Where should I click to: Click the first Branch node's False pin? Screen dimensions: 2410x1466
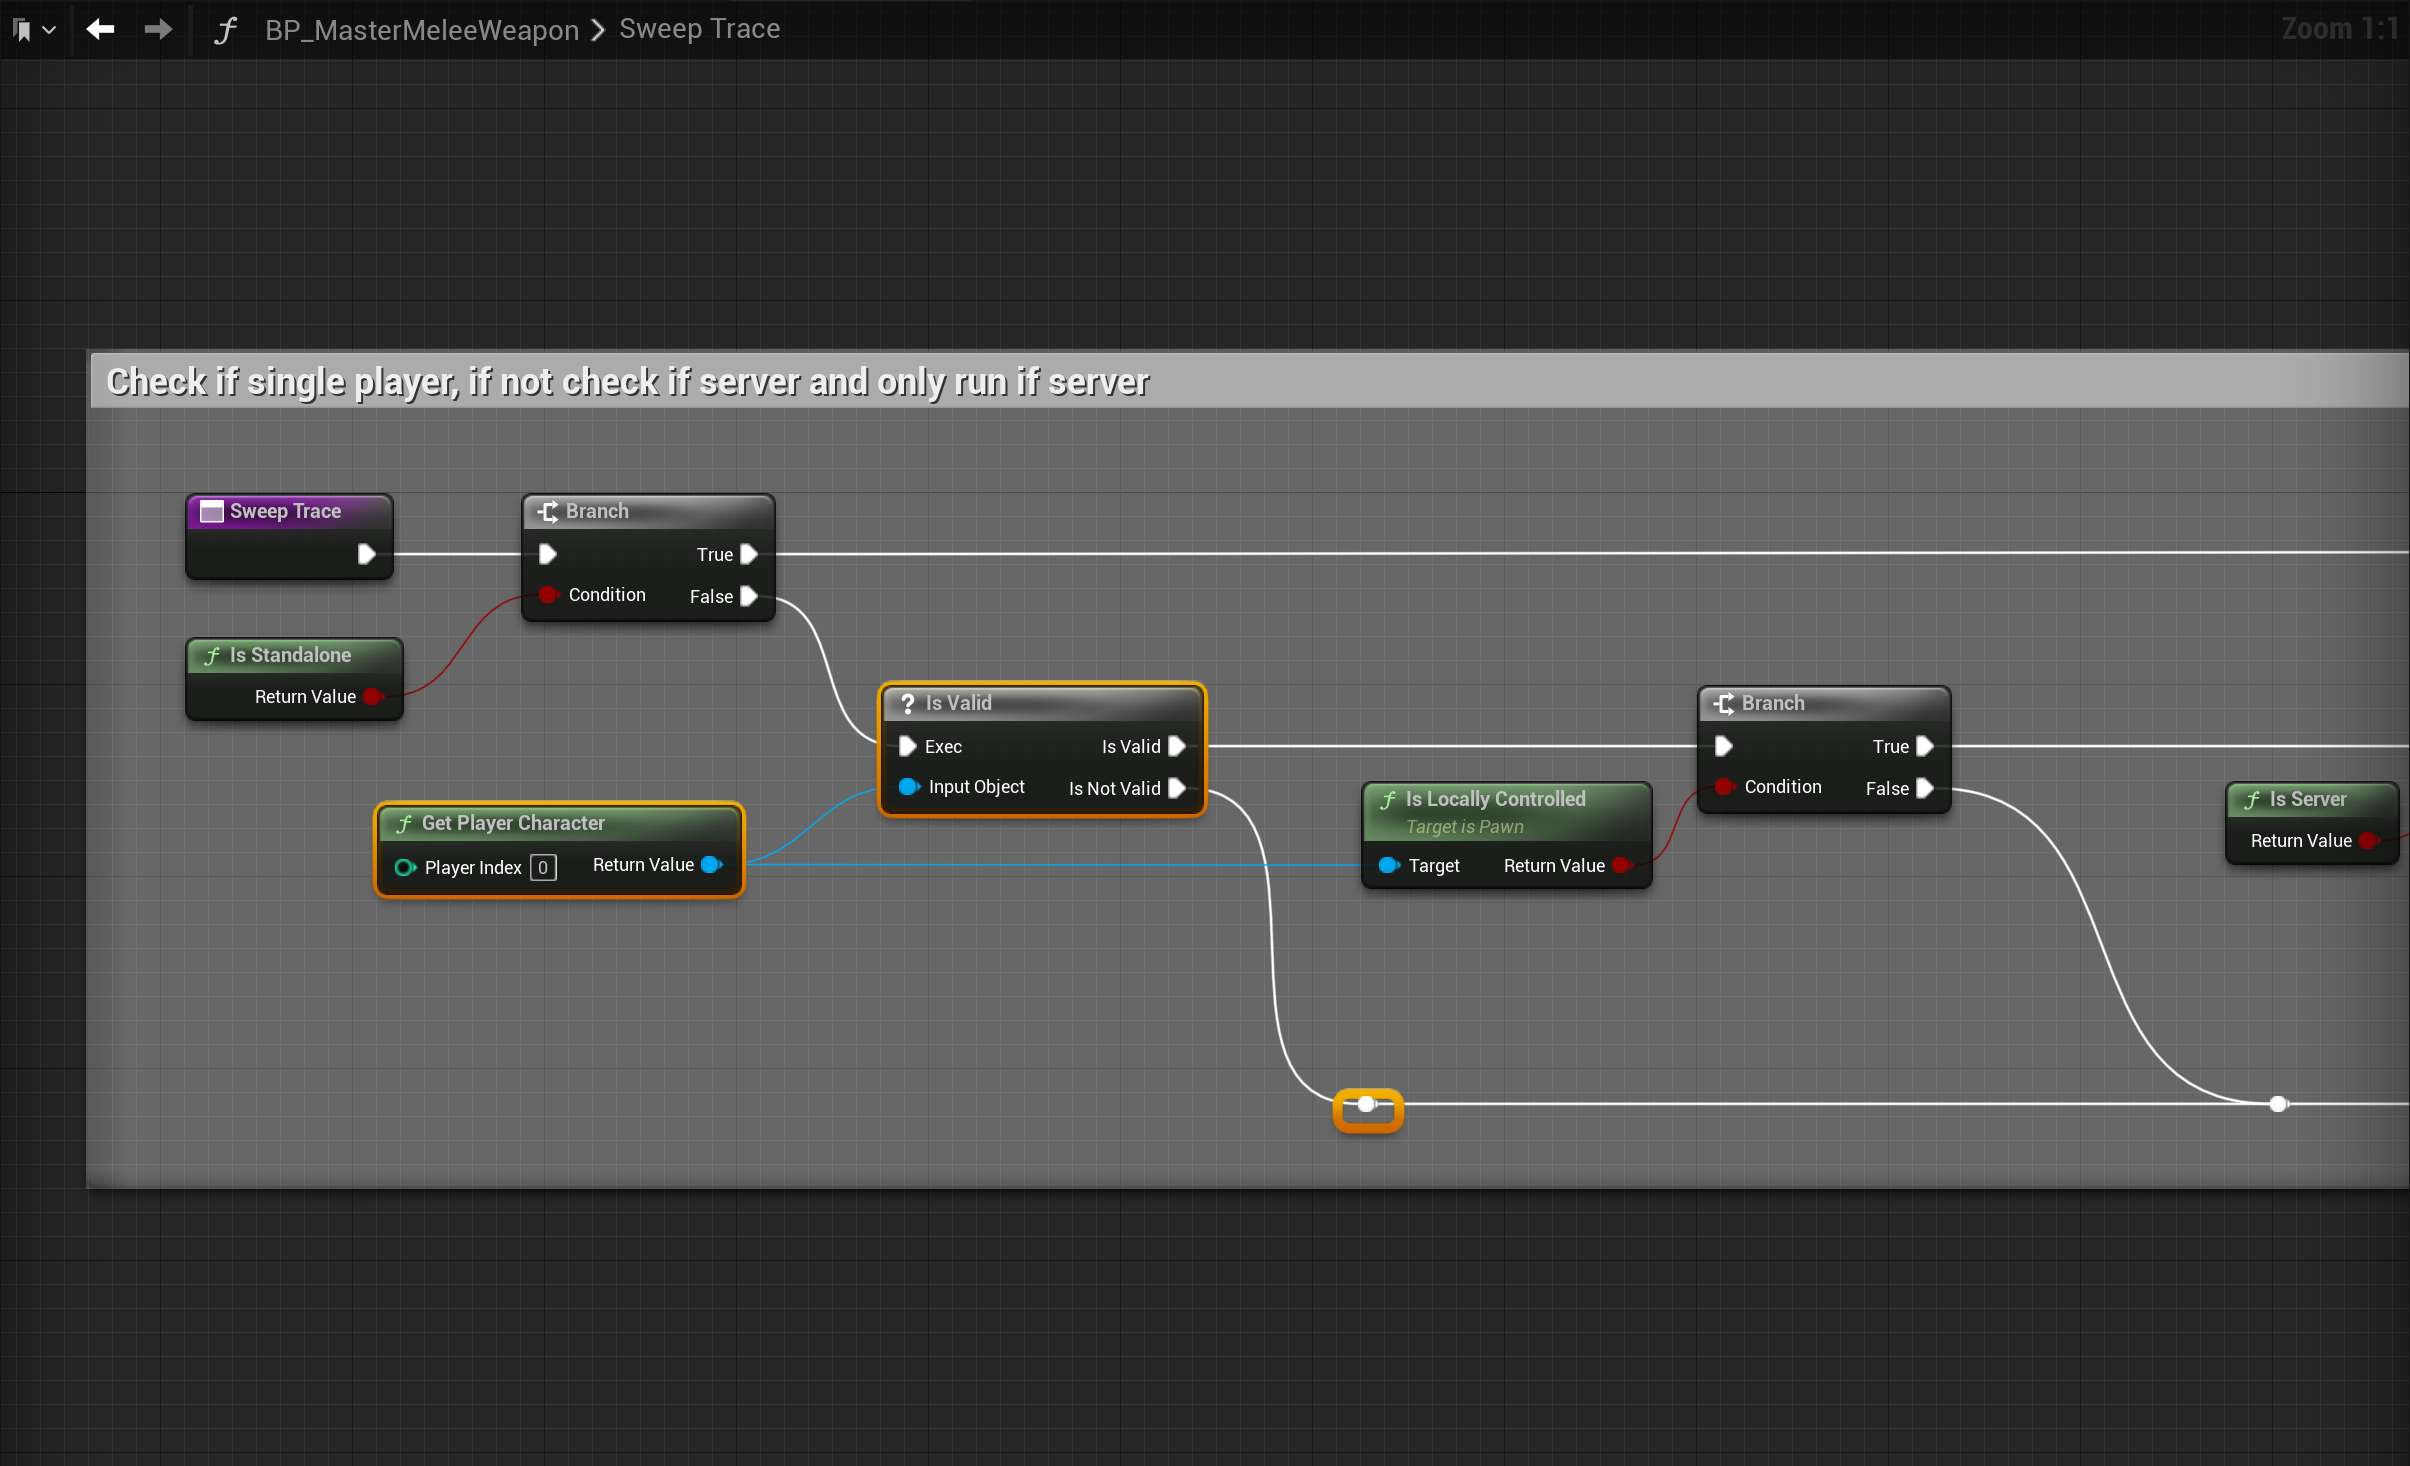coord(748,596)
